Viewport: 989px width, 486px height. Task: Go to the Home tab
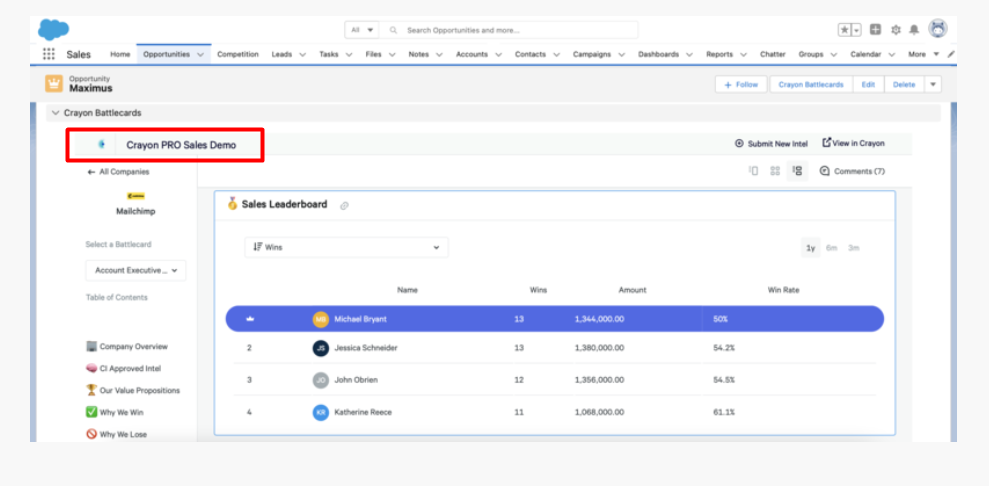pos(120,54)
